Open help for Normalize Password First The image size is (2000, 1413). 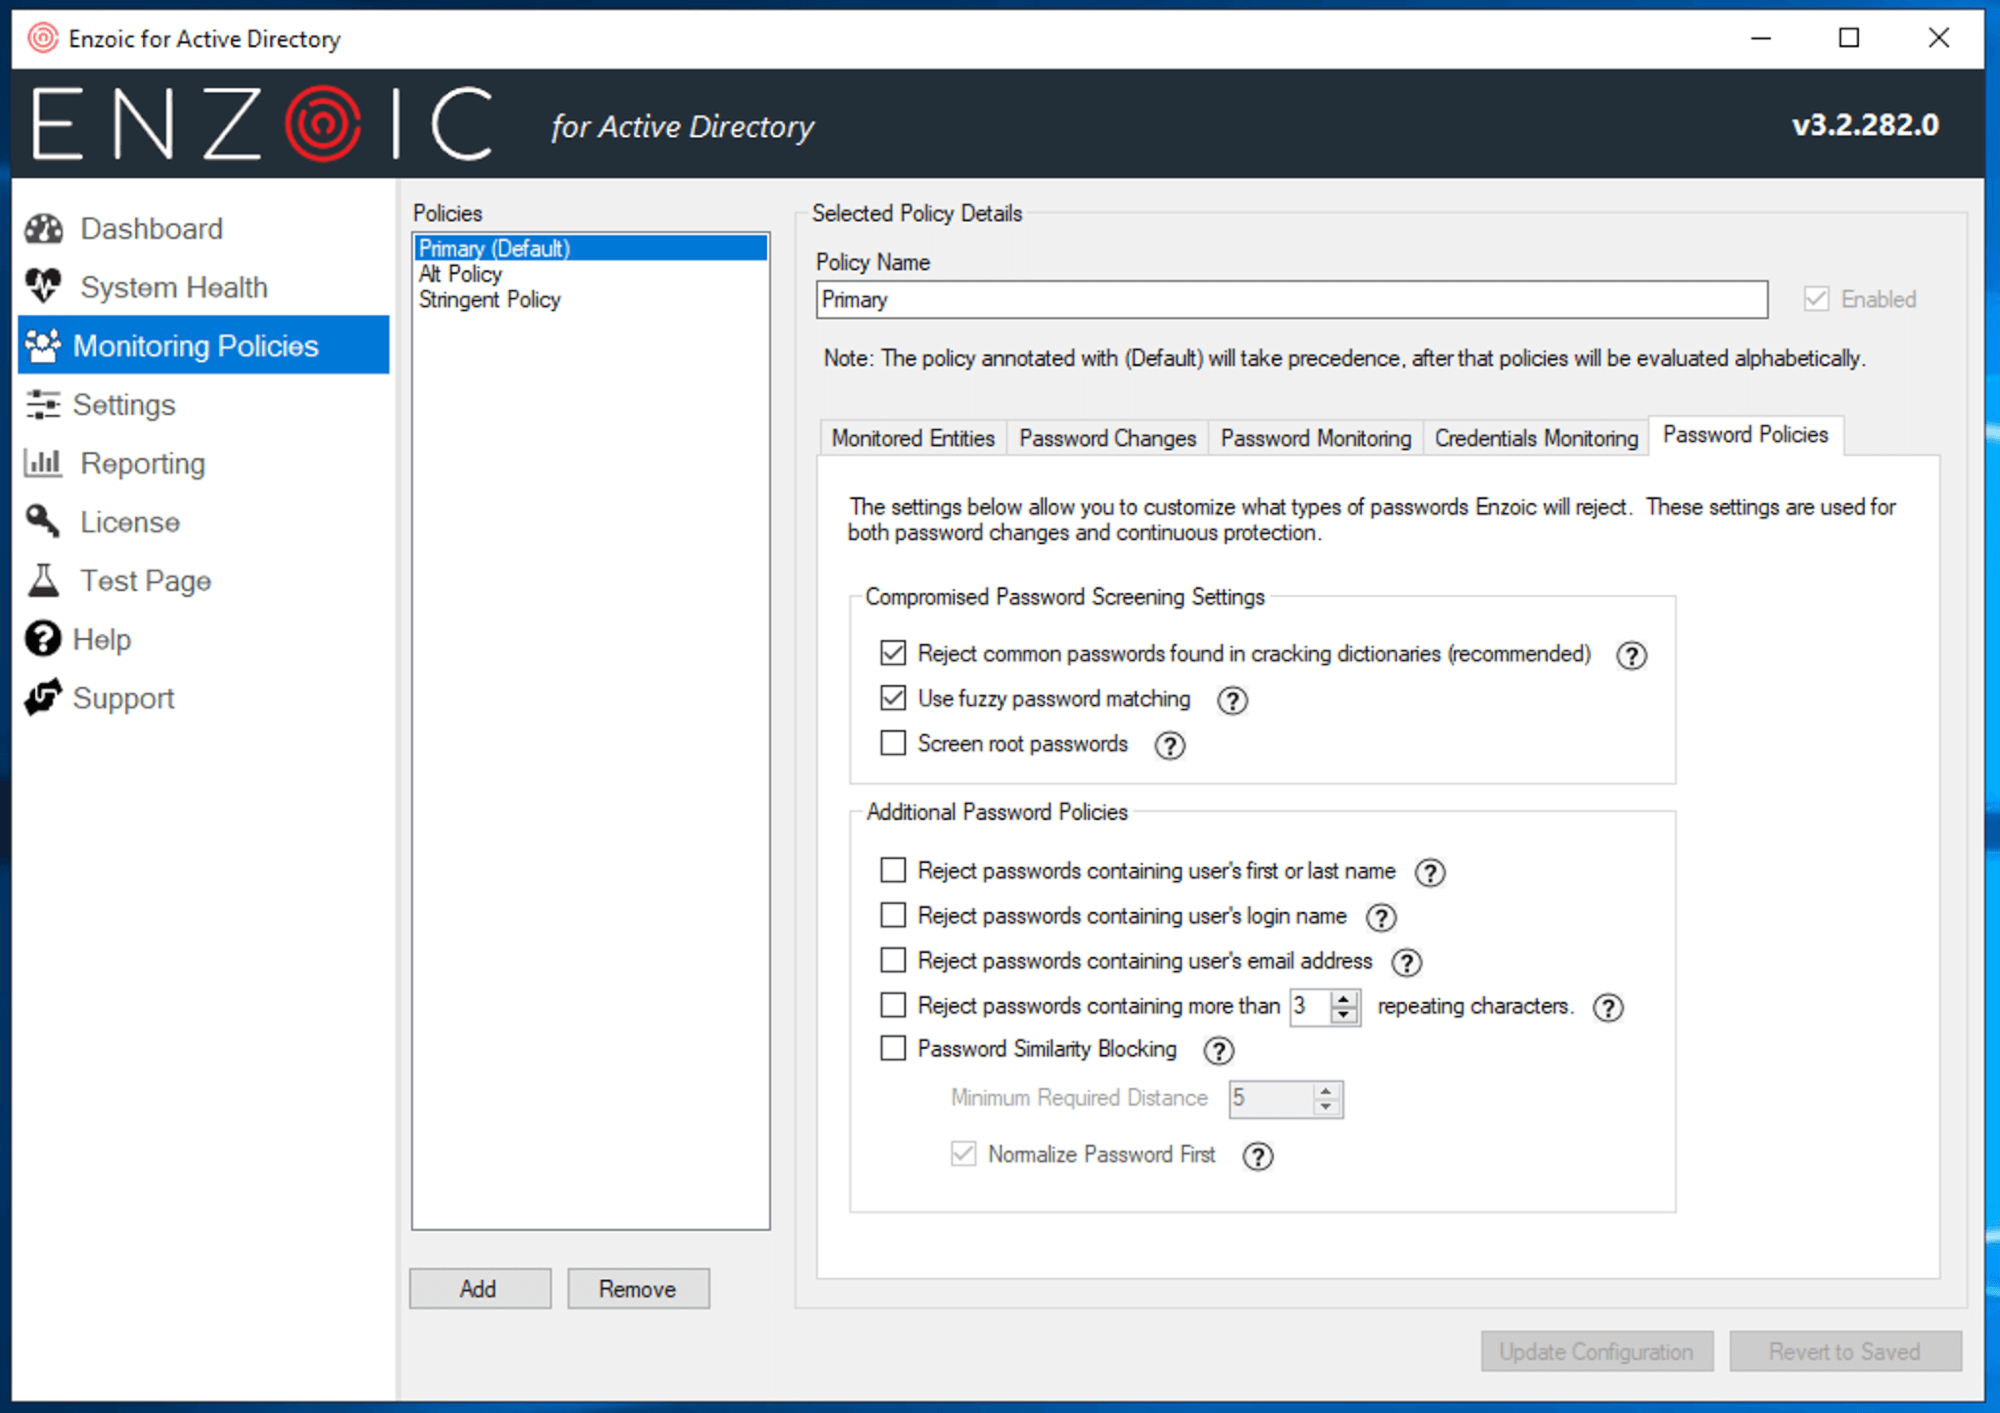click(x=1257, y=1156)
